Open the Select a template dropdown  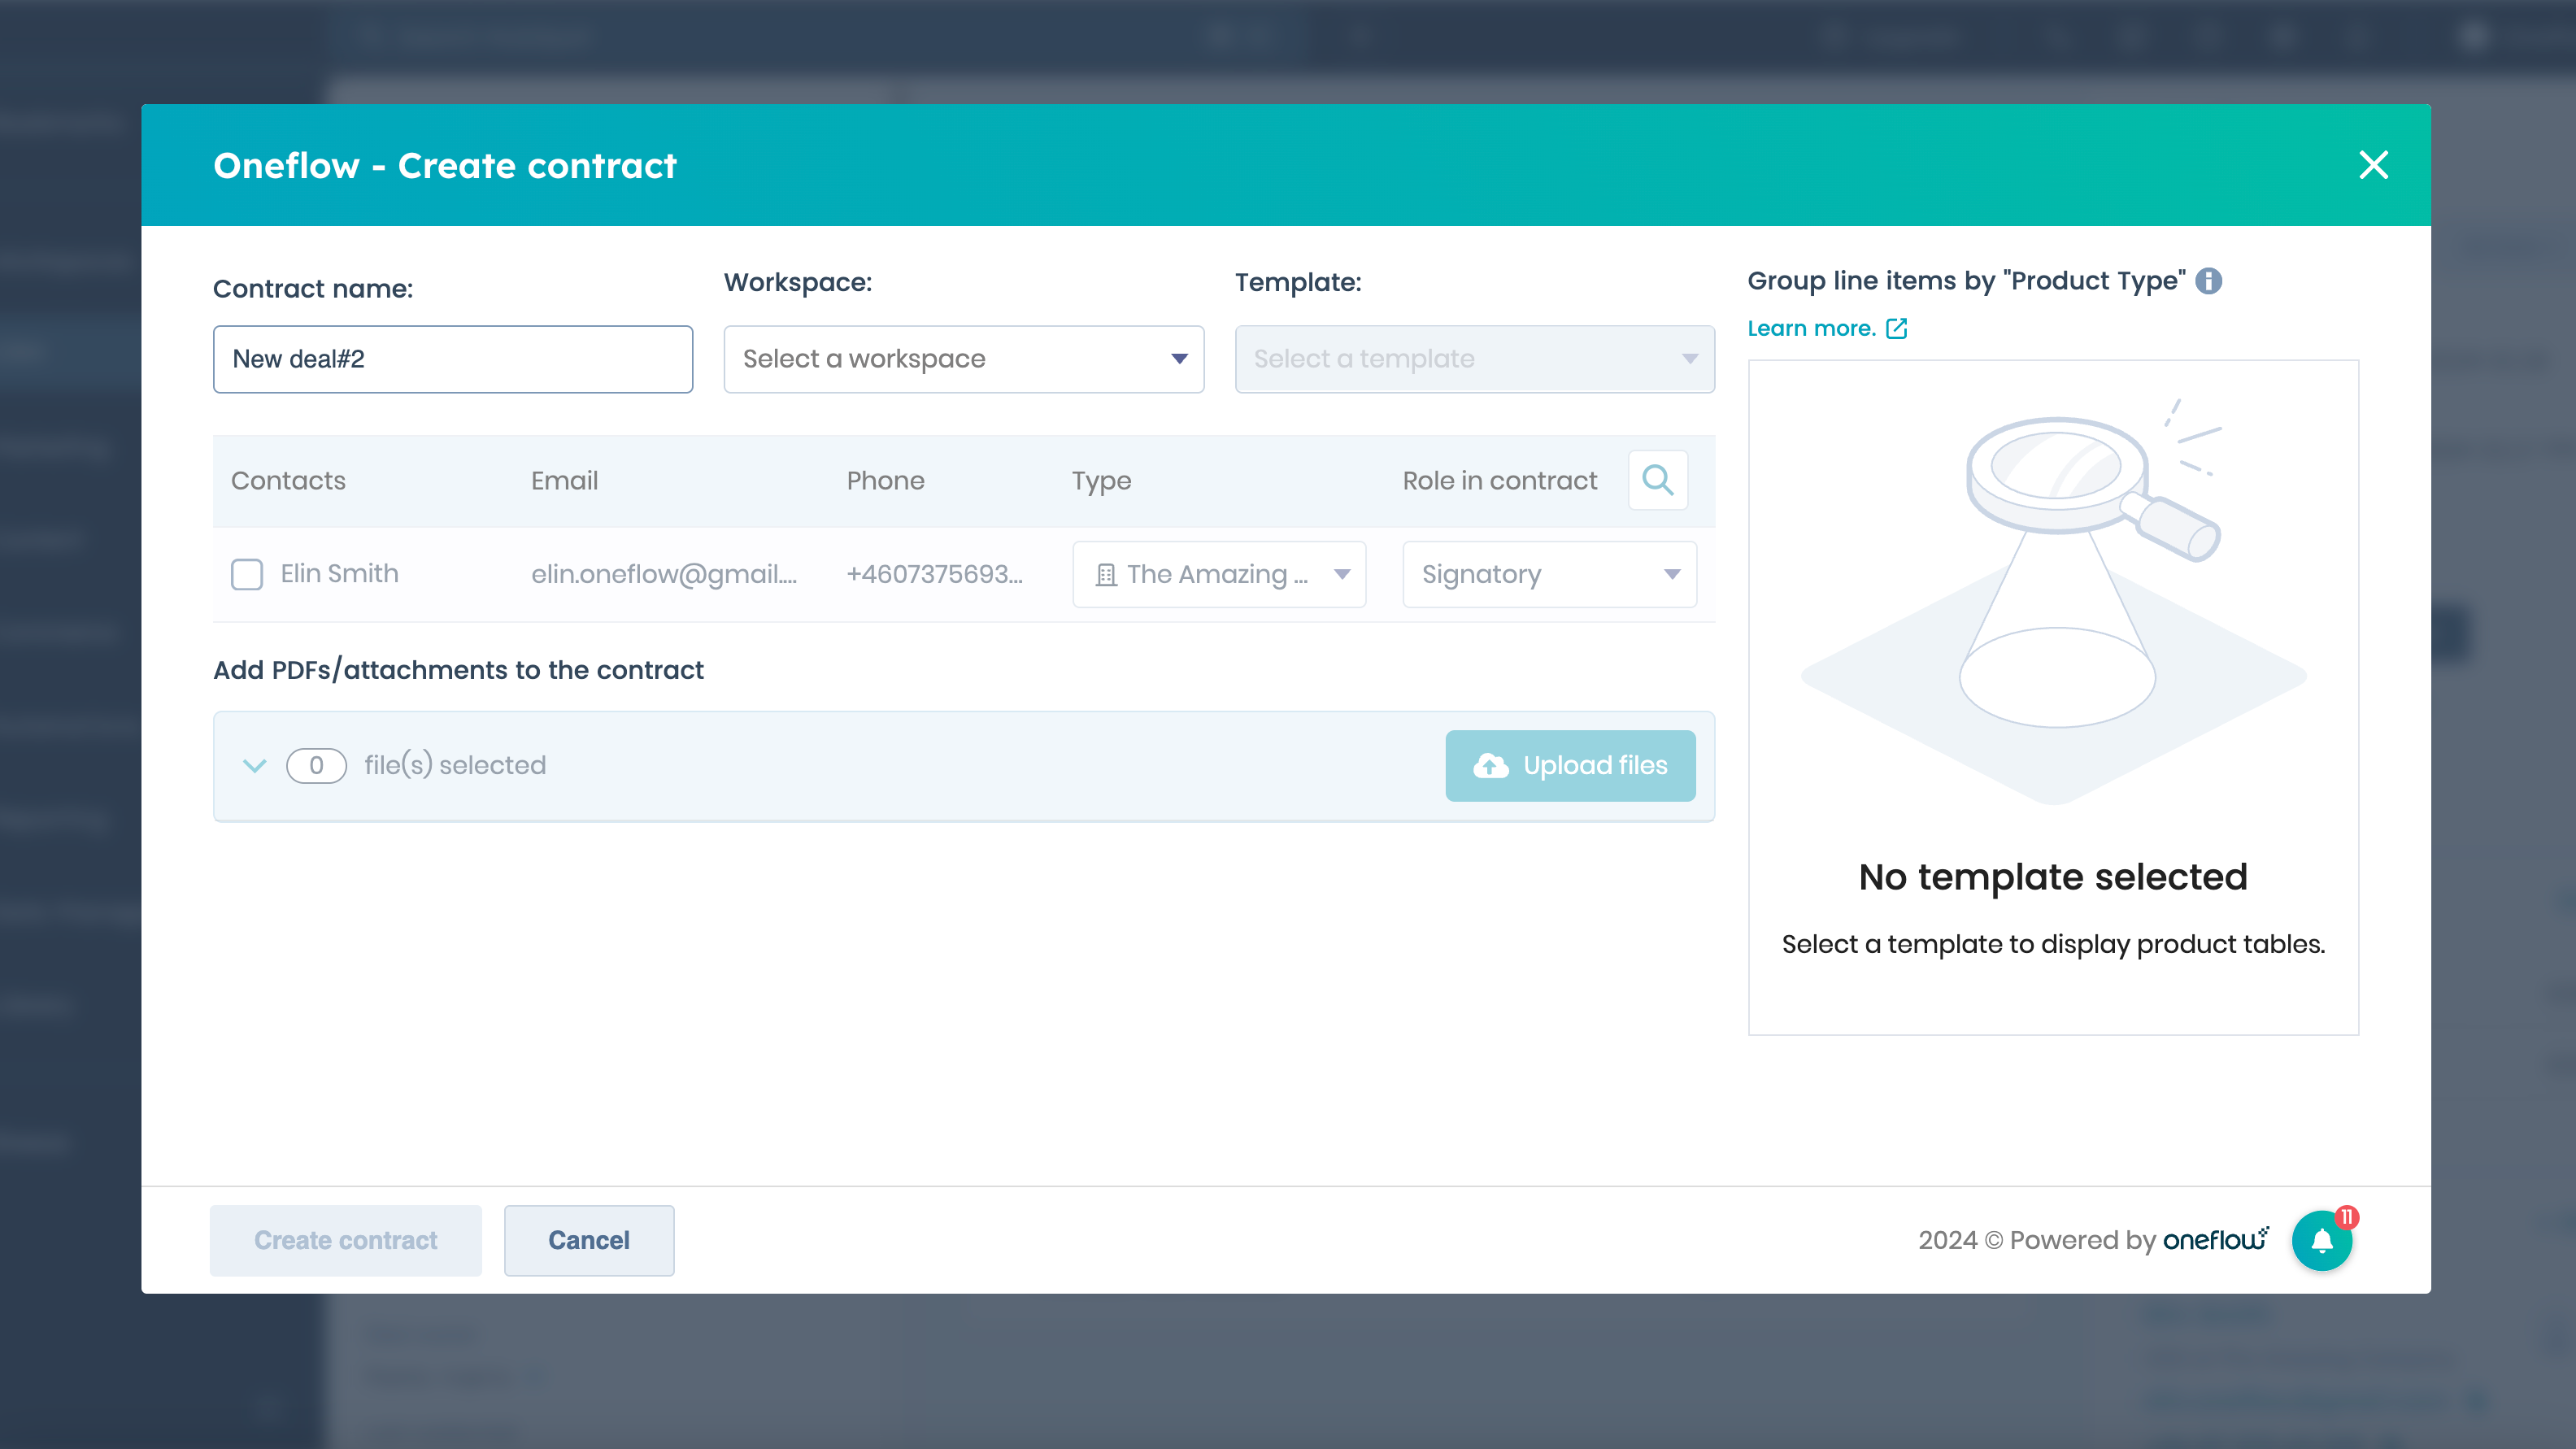pyautogui.click(x=1474, y=359)
